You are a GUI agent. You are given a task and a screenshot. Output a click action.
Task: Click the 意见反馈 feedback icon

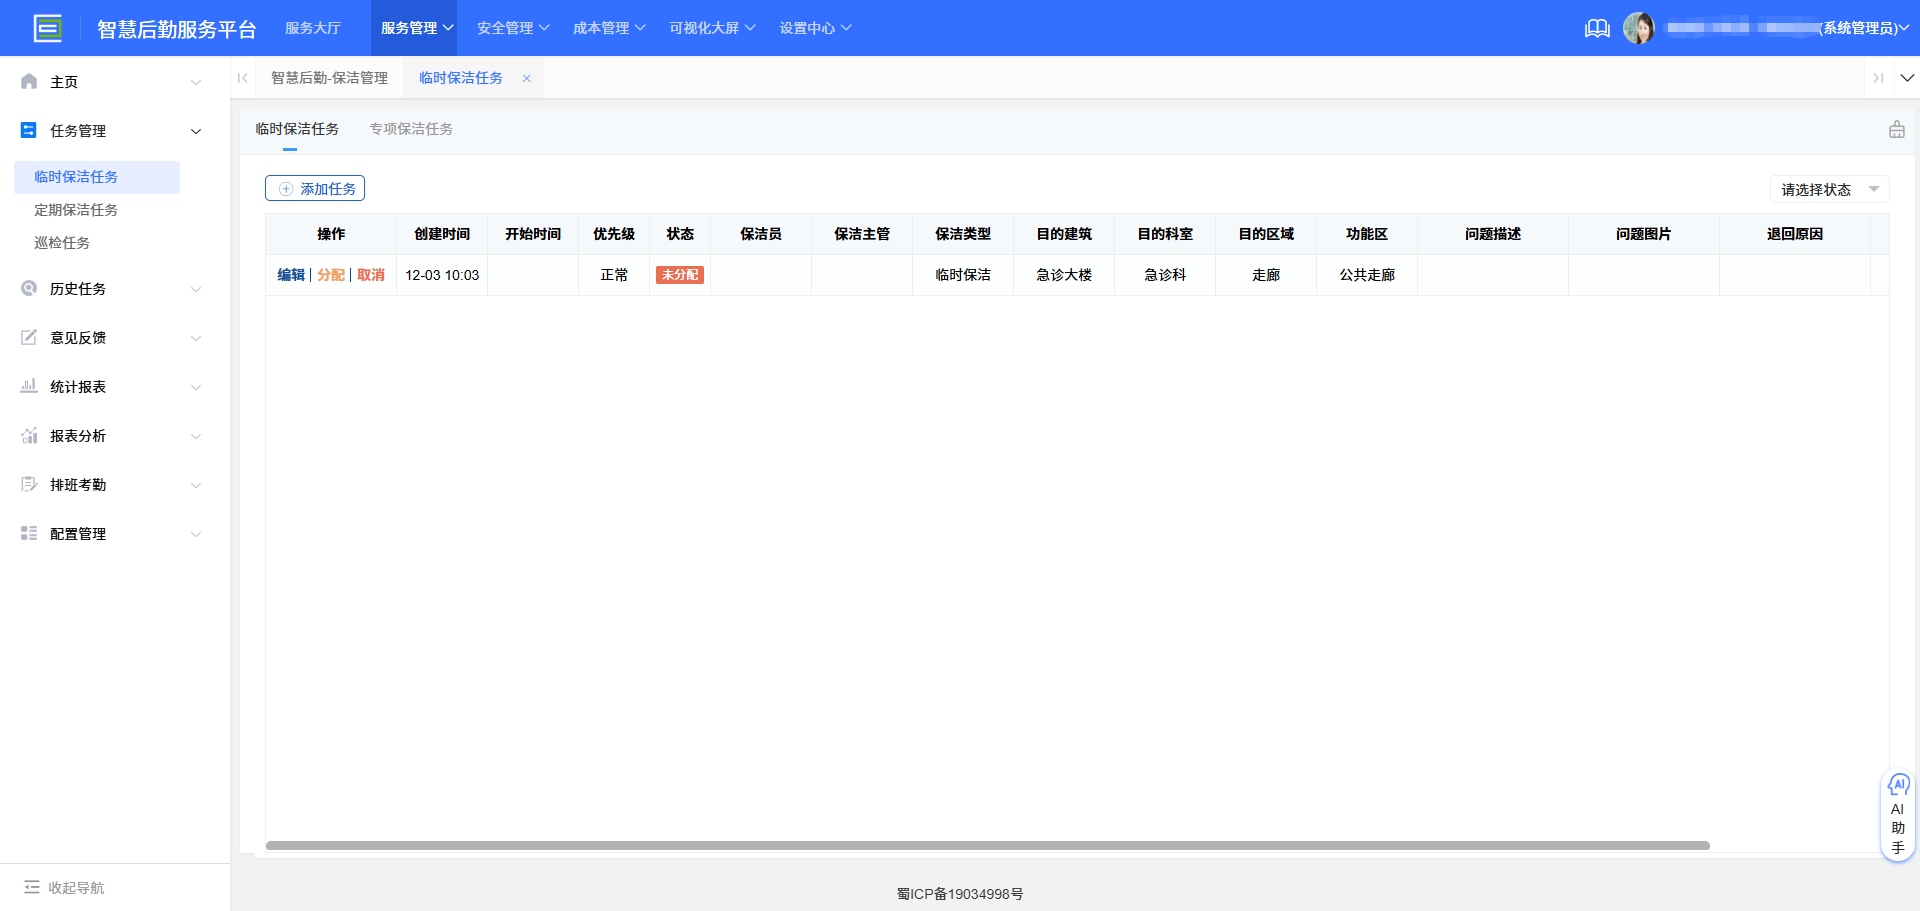click(28, 337)
